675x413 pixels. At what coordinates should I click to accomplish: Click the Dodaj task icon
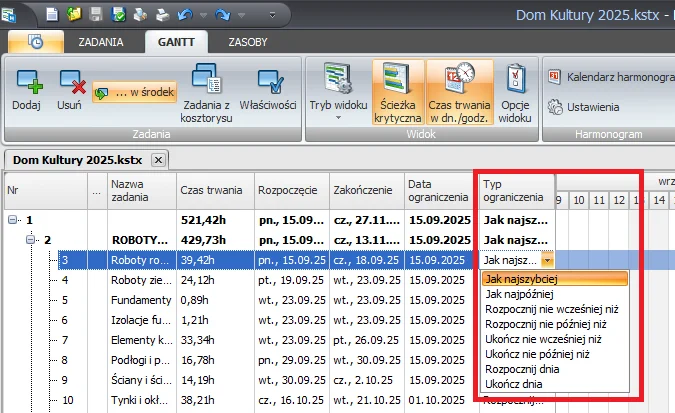click(26, 87)
